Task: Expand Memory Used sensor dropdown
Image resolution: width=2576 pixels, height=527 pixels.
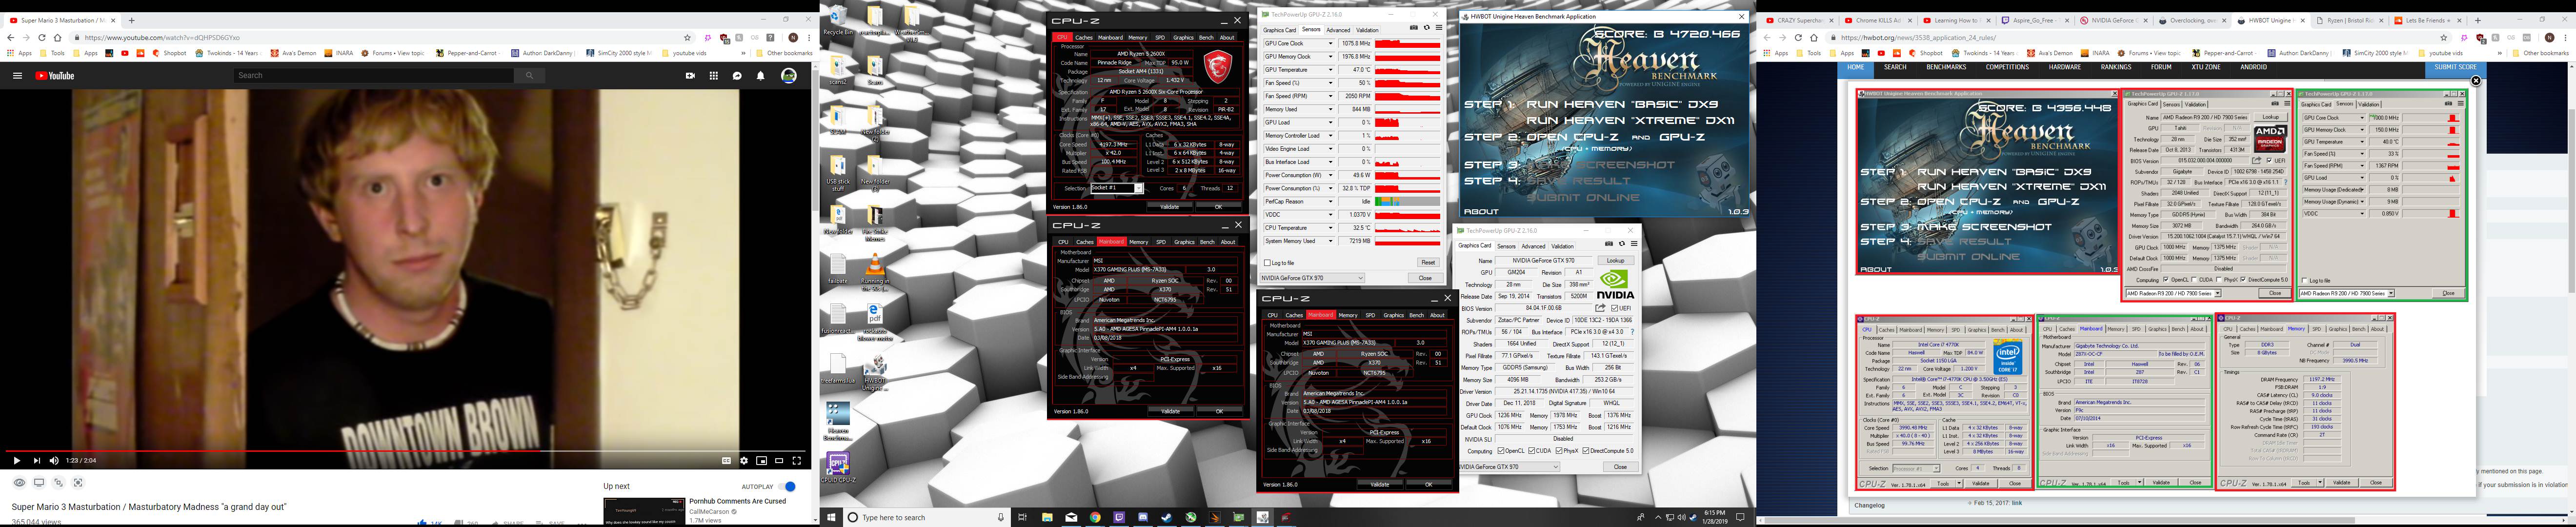Action: (1330, 110)
